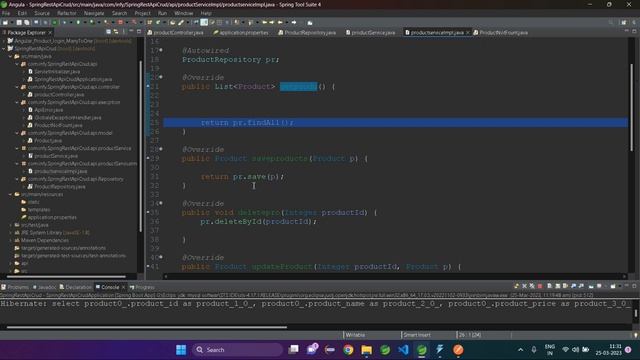Click the Smart Insert status bar entry
The width and height of the screenshot is (640, 360).
[417, 335]
